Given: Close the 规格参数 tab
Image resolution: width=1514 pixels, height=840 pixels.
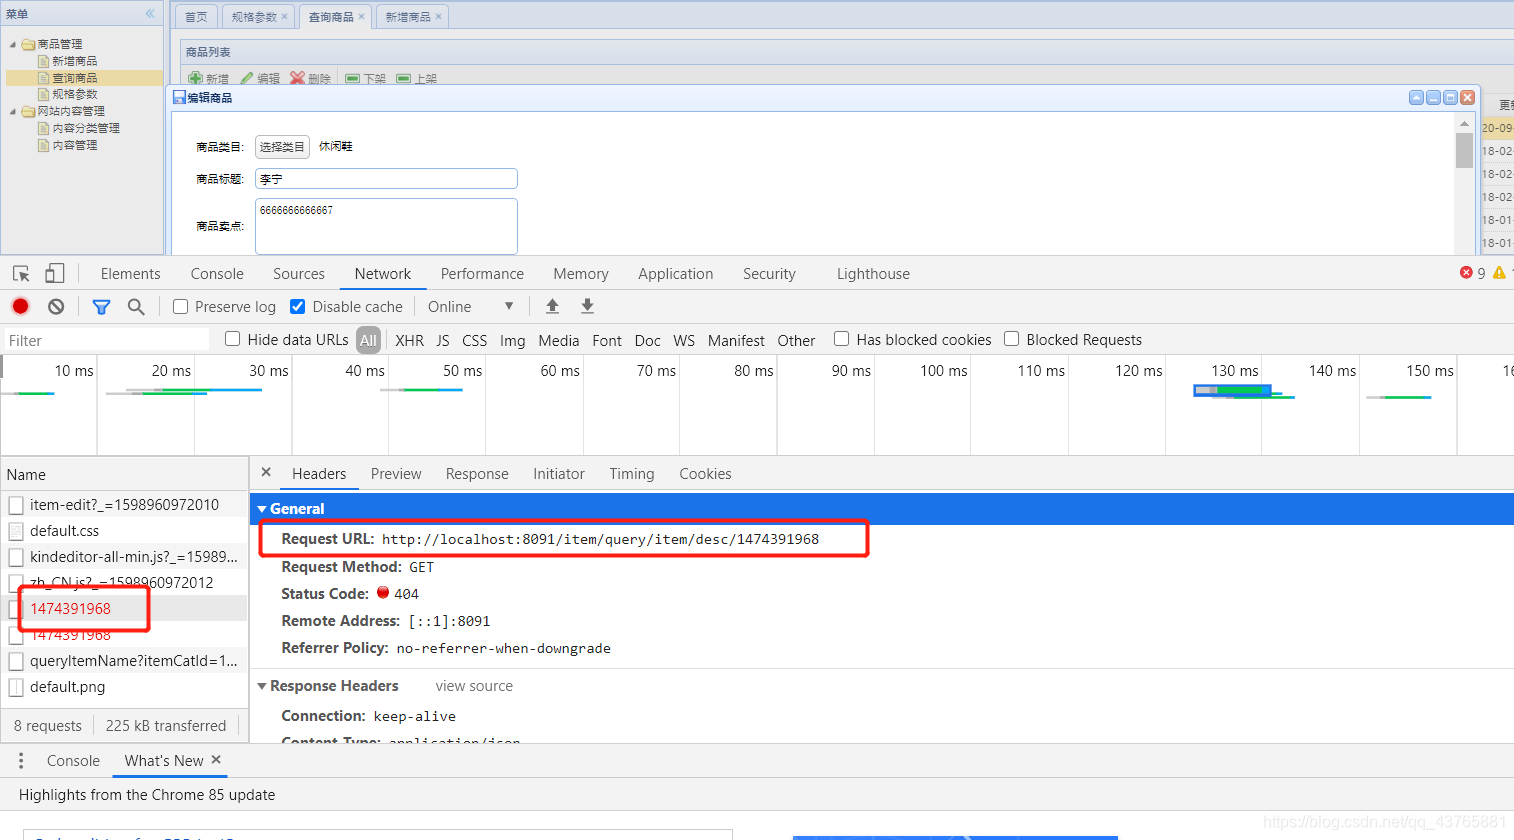Looking at the screenshot, I should (285, 17).
